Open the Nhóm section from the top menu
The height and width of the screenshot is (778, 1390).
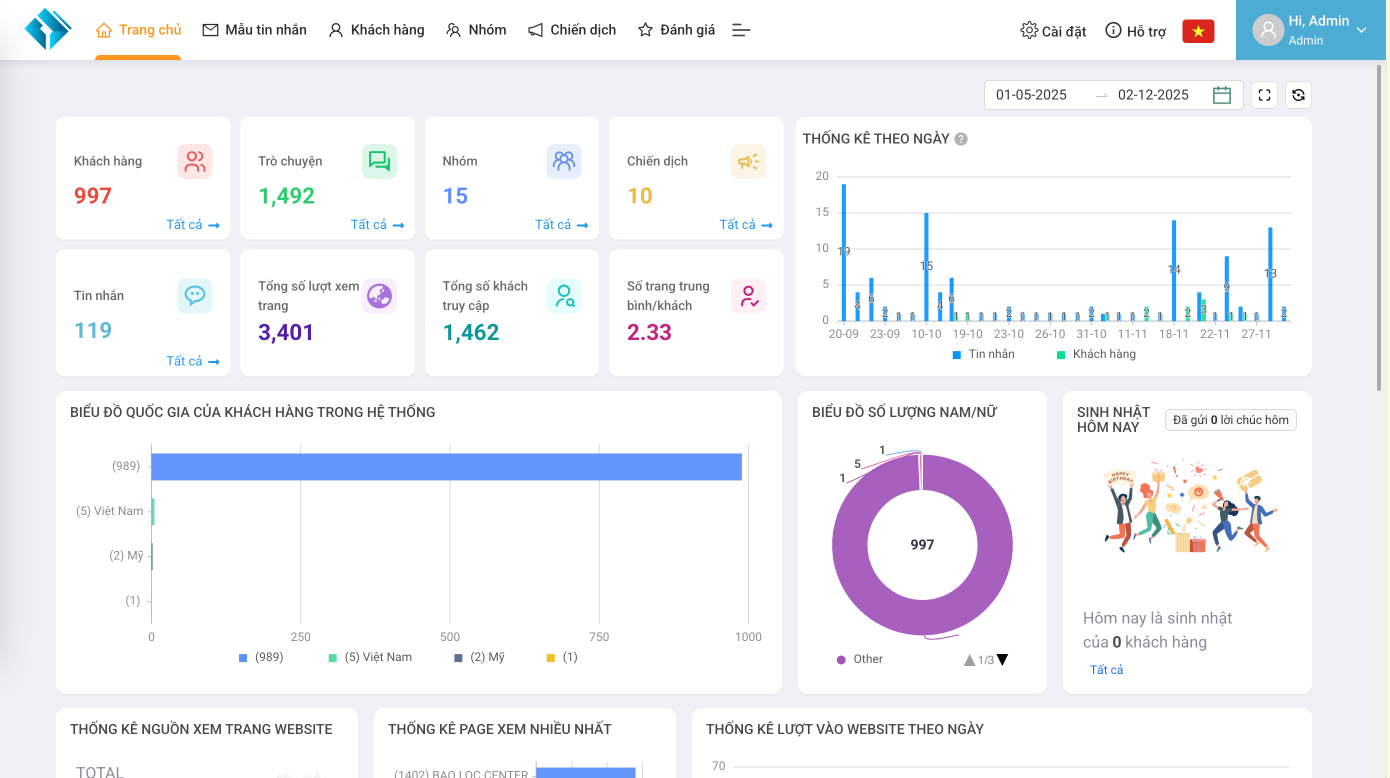476,29
